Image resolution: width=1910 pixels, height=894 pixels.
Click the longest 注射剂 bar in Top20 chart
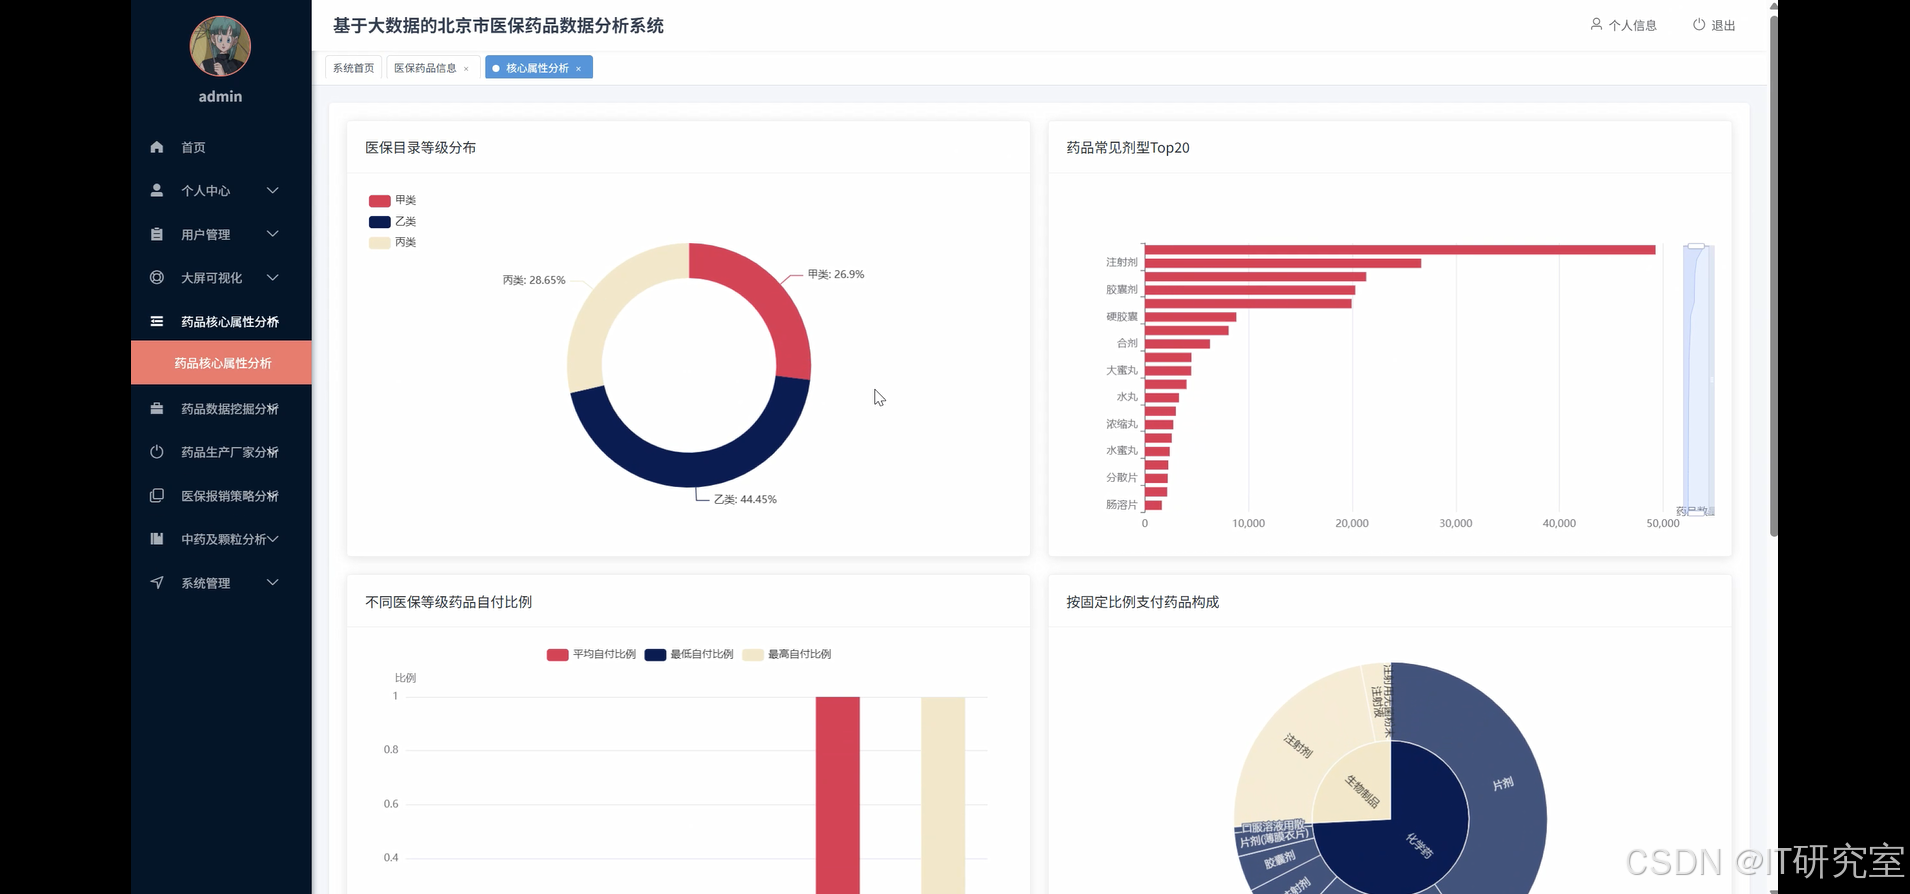pyautogui.click(x=1400, y=249)
